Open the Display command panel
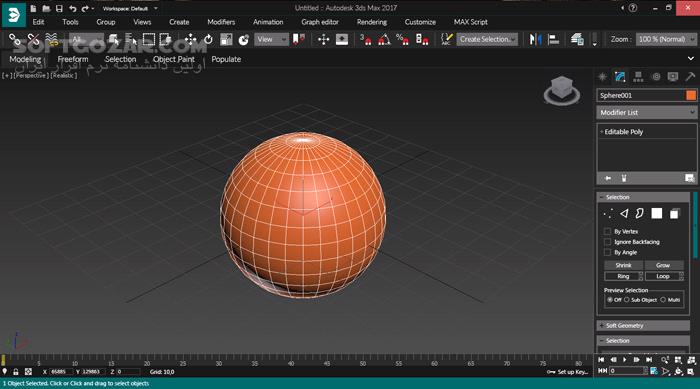 tap(673, 77)
